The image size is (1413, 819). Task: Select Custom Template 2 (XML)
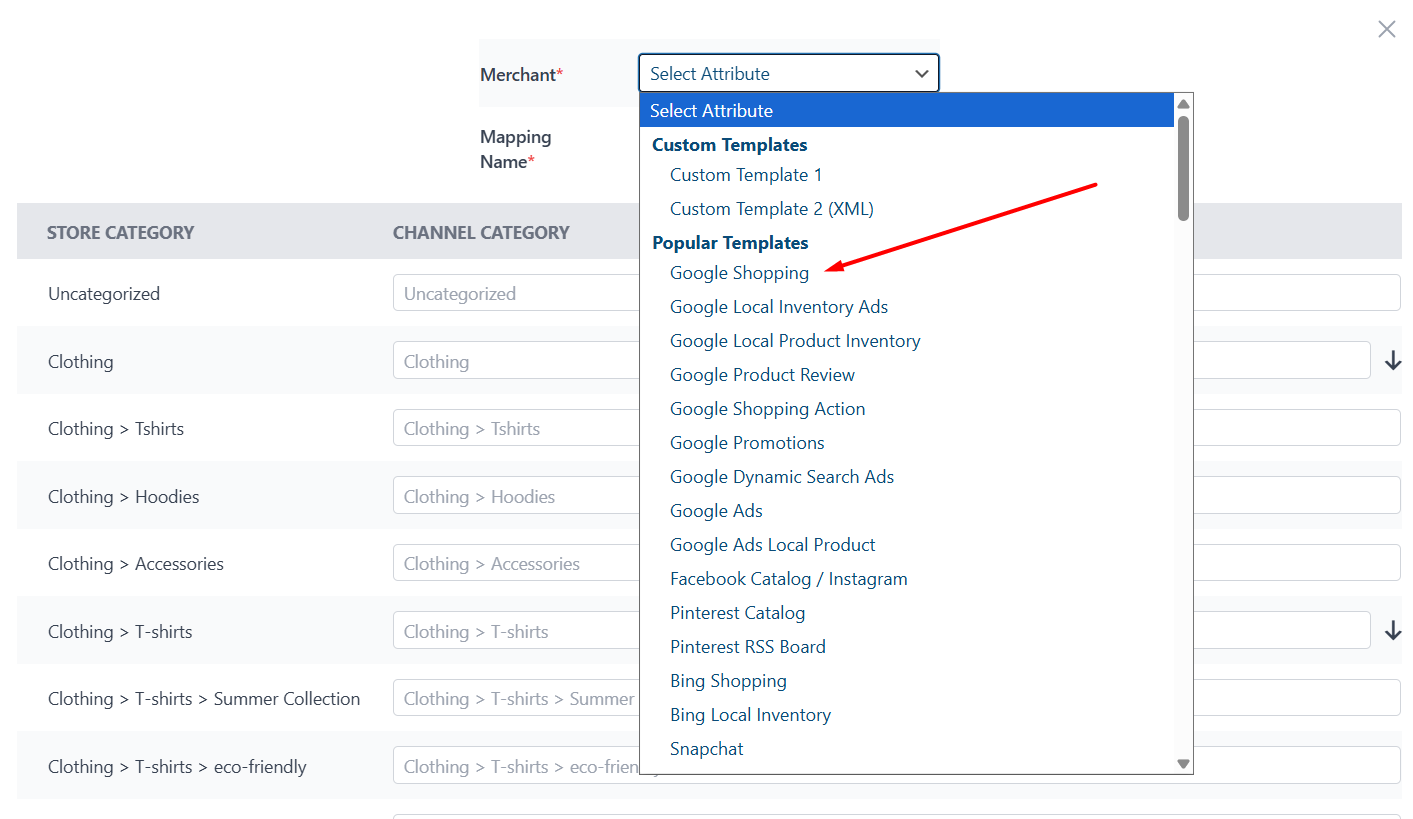click(772, 209)
